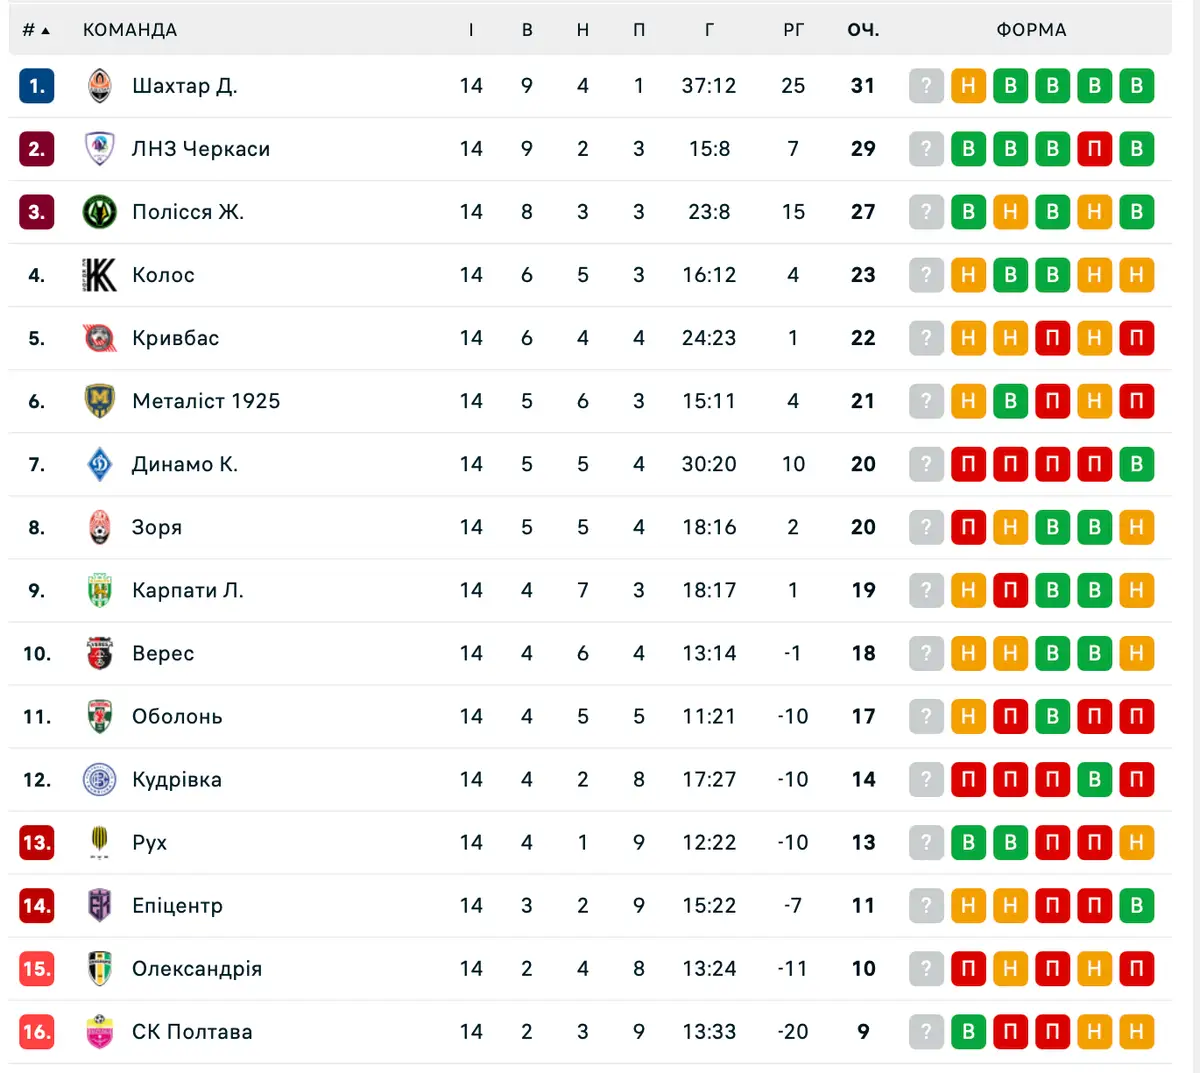Sort by the ОЧ. points column header

pos(863,30)
